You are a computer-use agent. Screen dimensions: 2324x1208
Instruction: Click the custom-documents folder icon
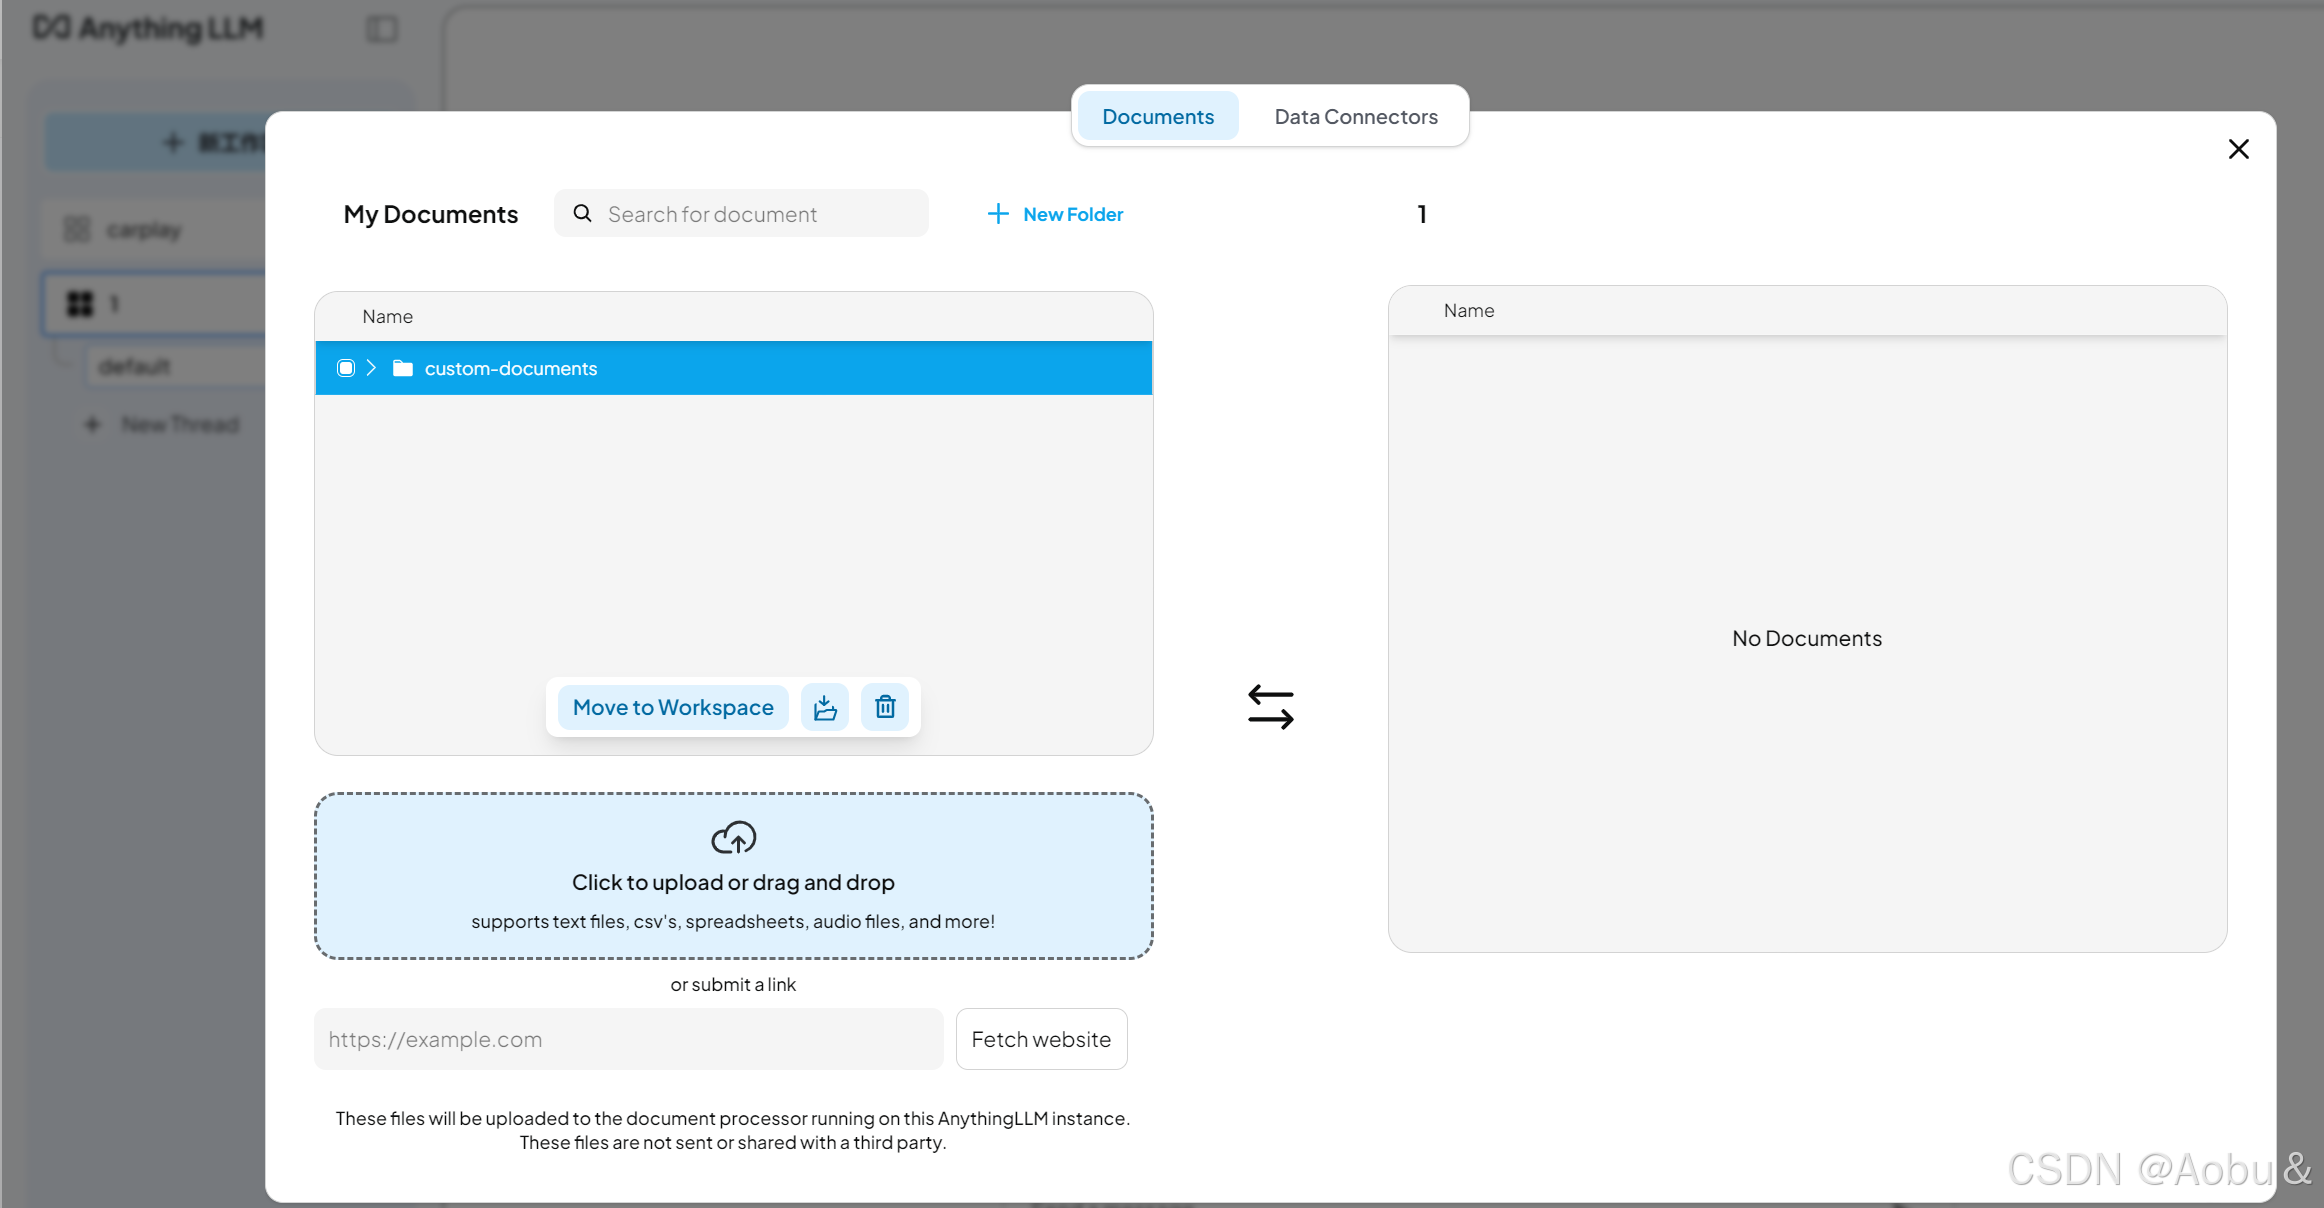point(403,368)
